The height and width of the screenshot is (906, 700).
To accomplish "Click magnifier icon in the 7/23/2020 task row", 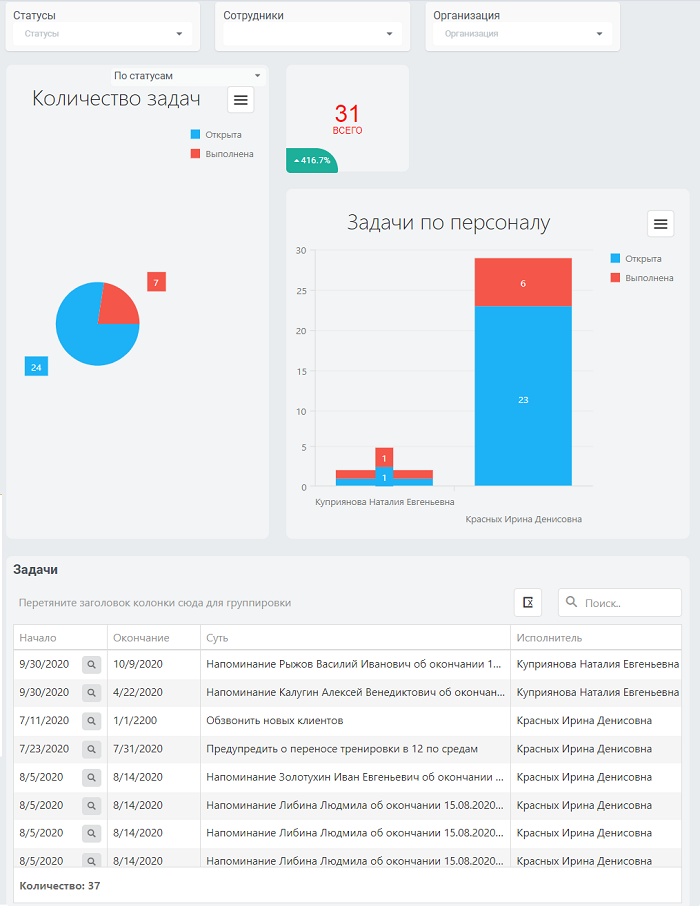I will (x=91, y=749).
